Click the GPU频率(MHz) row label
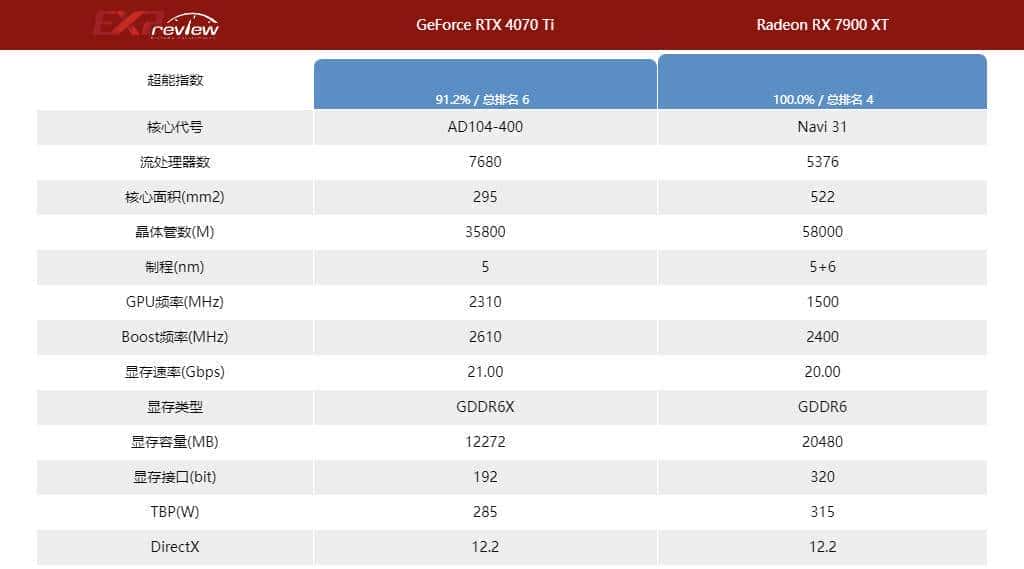The height and width of the screenshot is (569, 1024). coord(175,302)
